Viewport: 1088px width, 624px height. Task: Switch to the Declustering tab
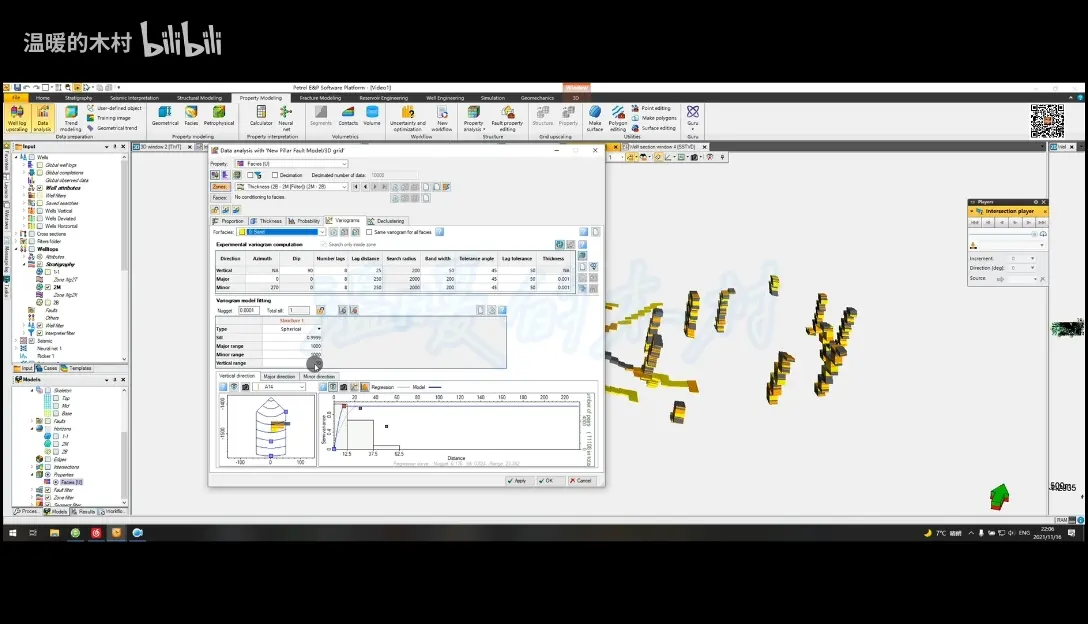pos(386,221)
